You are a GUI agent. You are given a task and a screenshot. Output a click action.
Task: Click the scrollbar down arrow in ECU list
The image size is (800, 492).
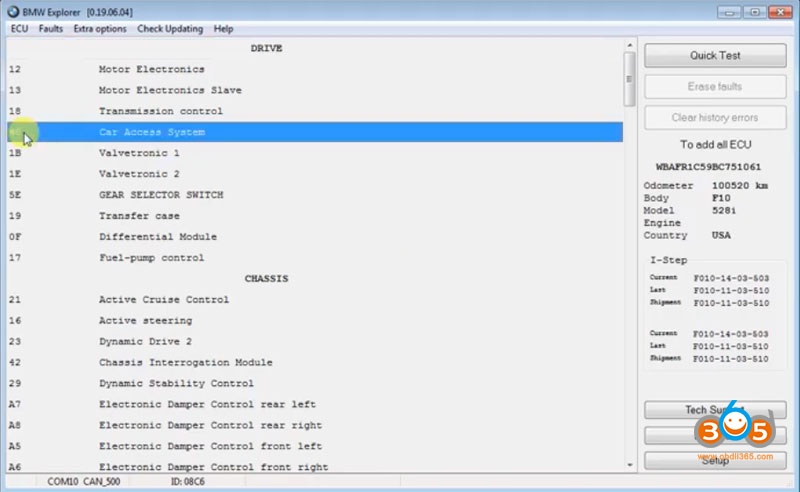coord(630,465)
